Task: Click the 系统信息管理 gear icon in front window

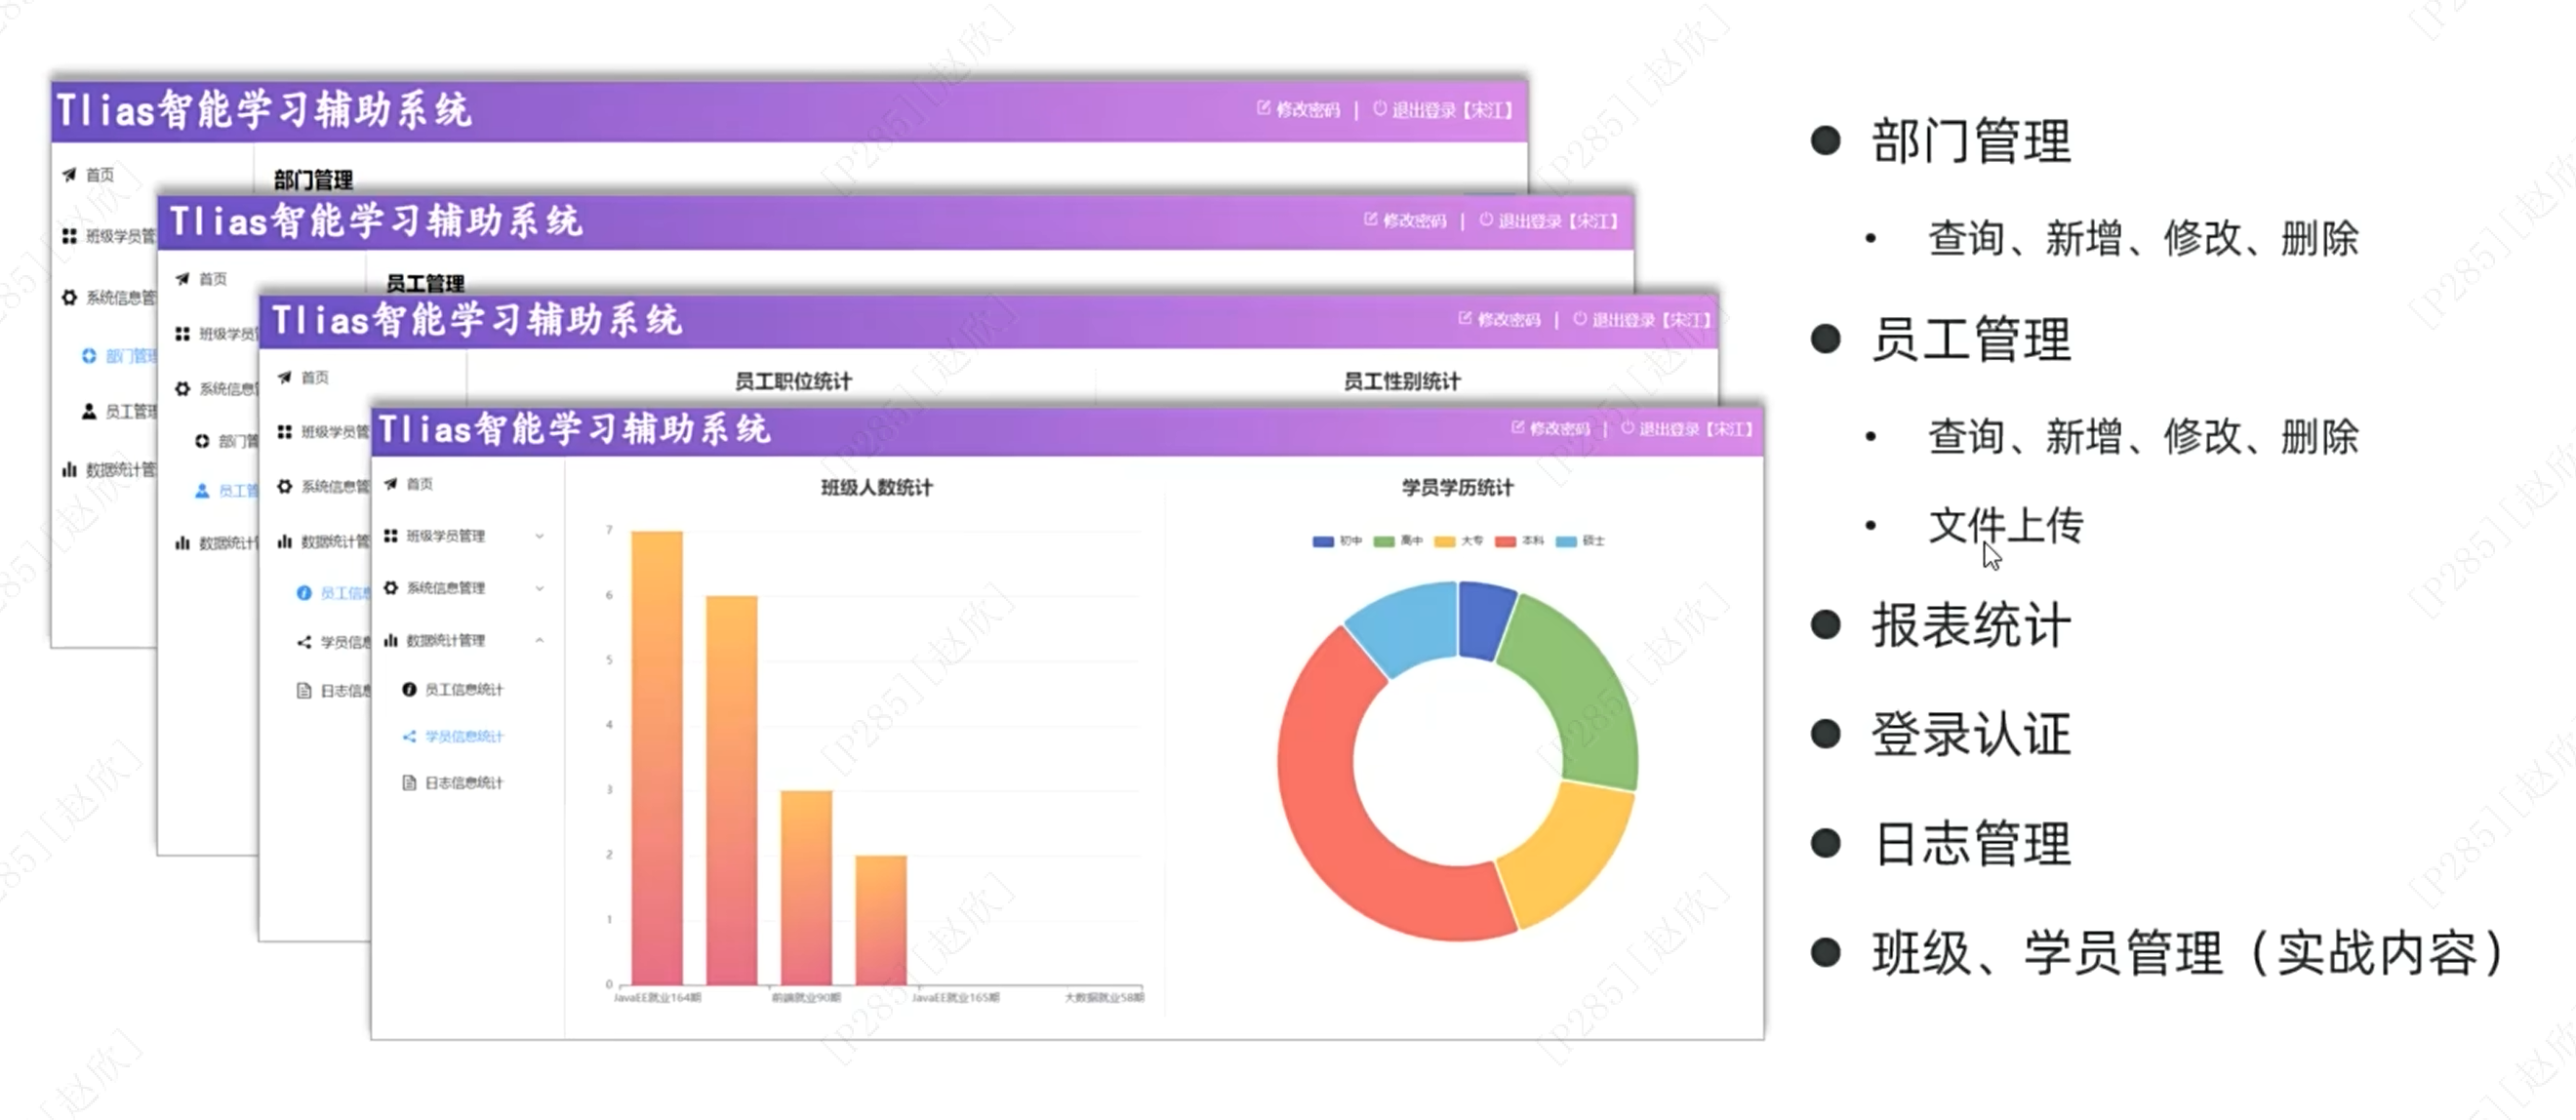Action: click(x=391, y=588)
